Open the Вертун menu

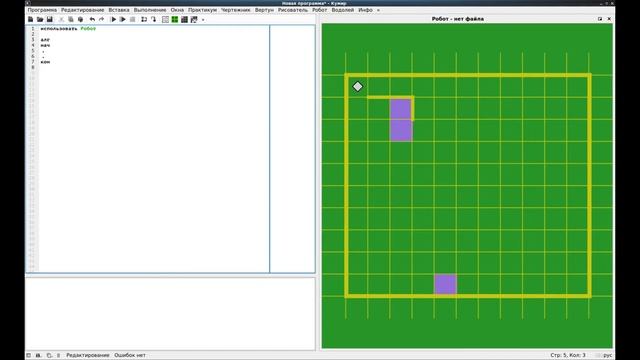click(264, 10)
